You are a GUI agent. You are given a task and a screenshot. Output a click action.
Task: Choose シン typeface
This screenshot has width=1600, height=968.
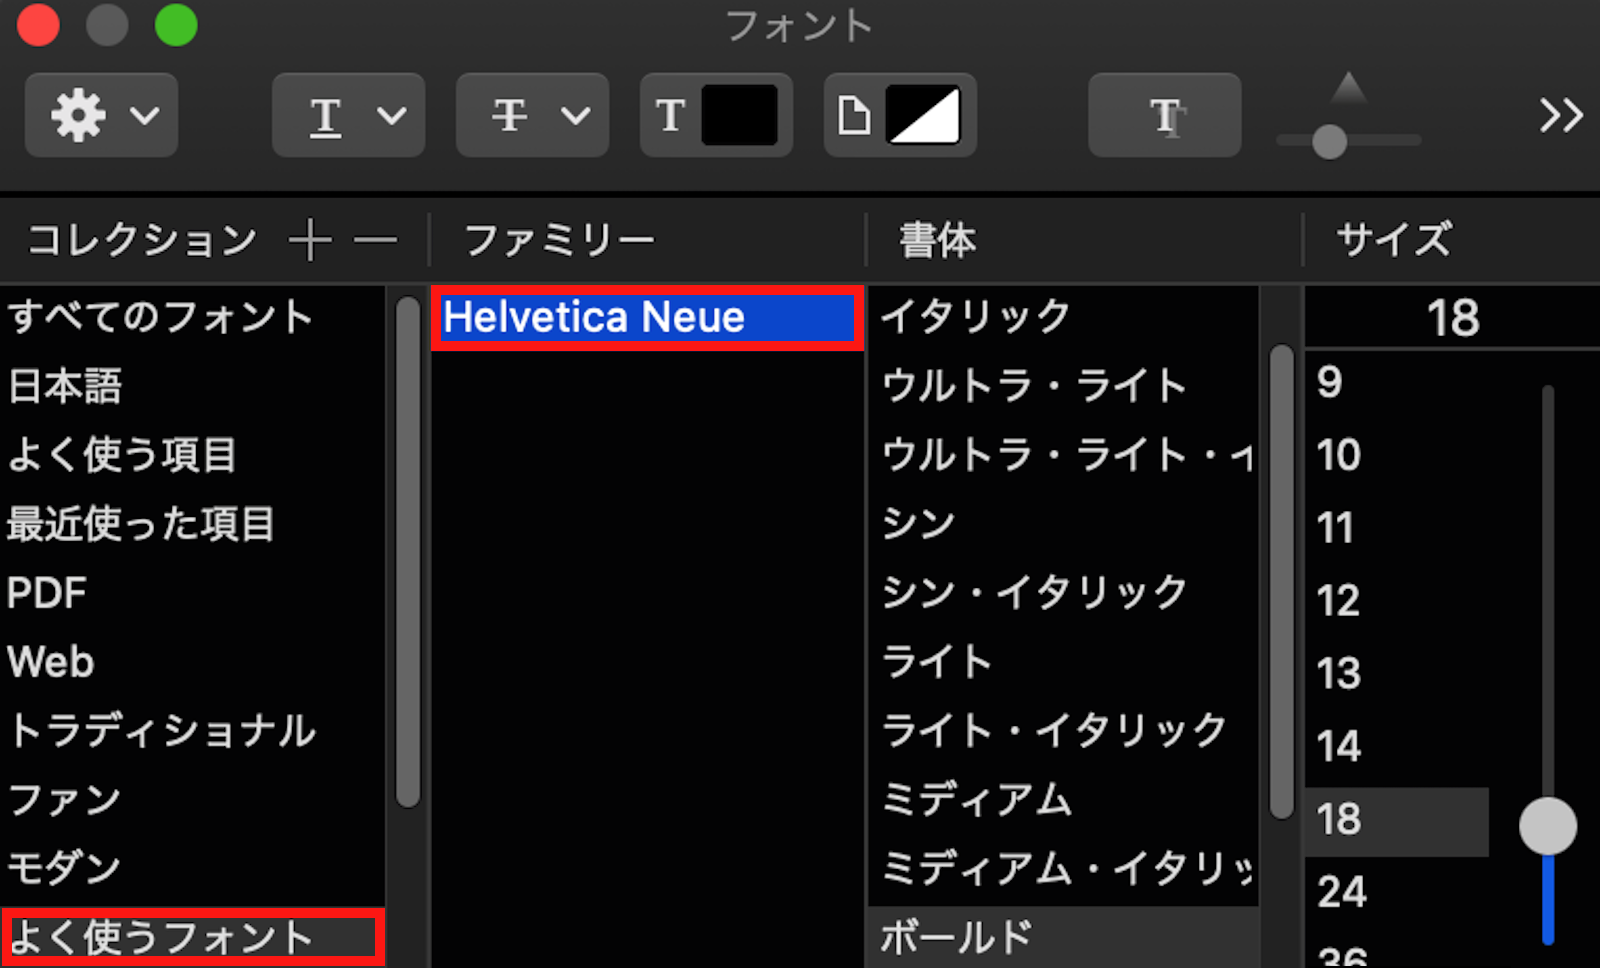pyautogui.click(x=1063, y=524)
